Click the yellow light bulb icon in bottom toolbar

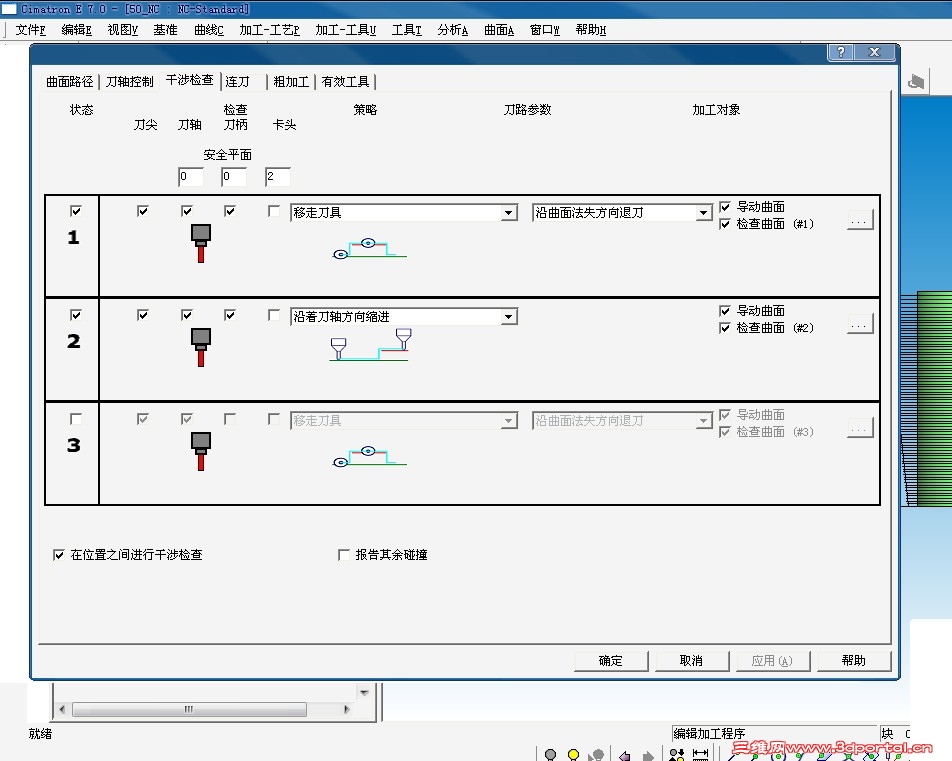tap(573, 754)
